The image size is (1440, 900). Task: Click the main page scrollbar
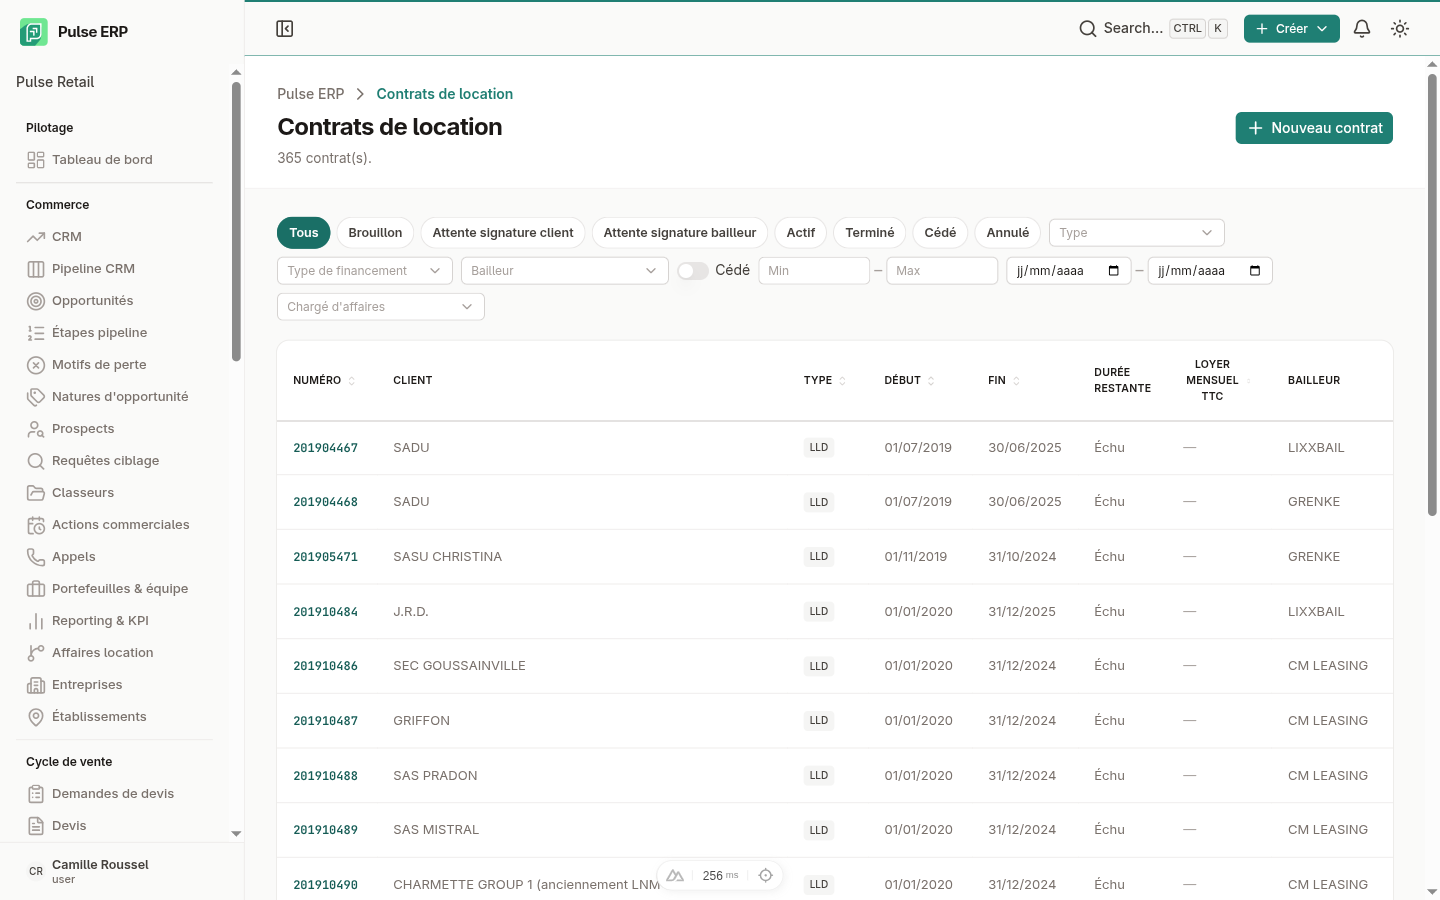(1432, 295)
